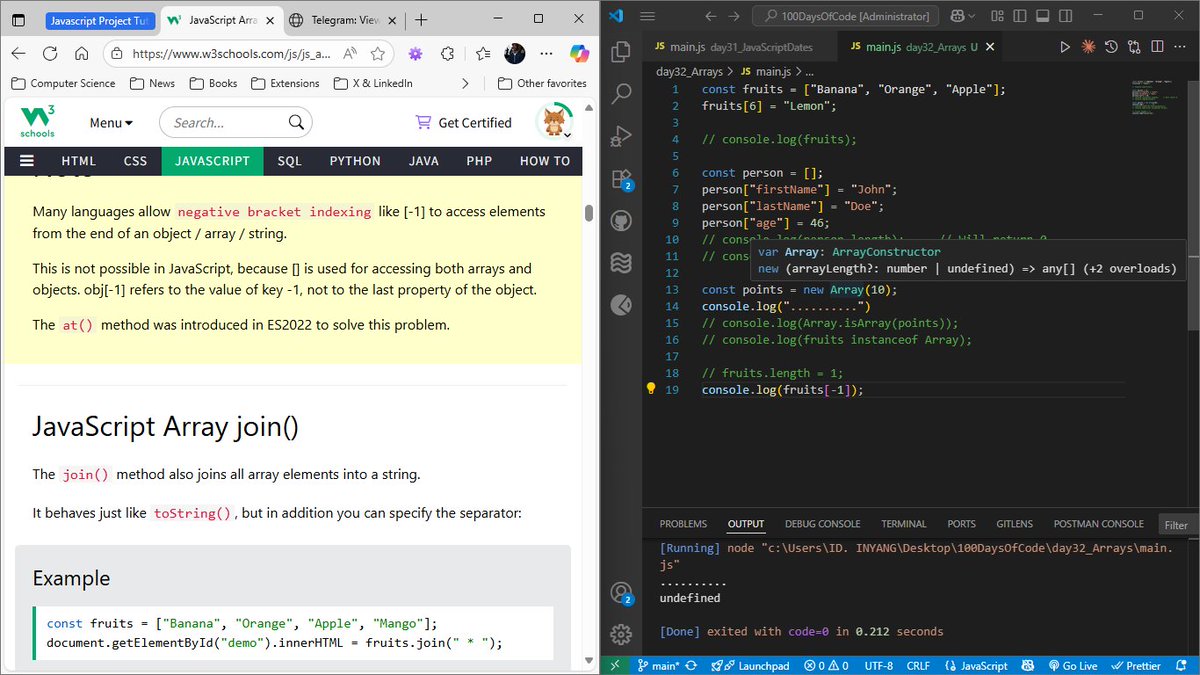
Task: Switch to TERMINAL panel tab
Action: tap(903, 524)
